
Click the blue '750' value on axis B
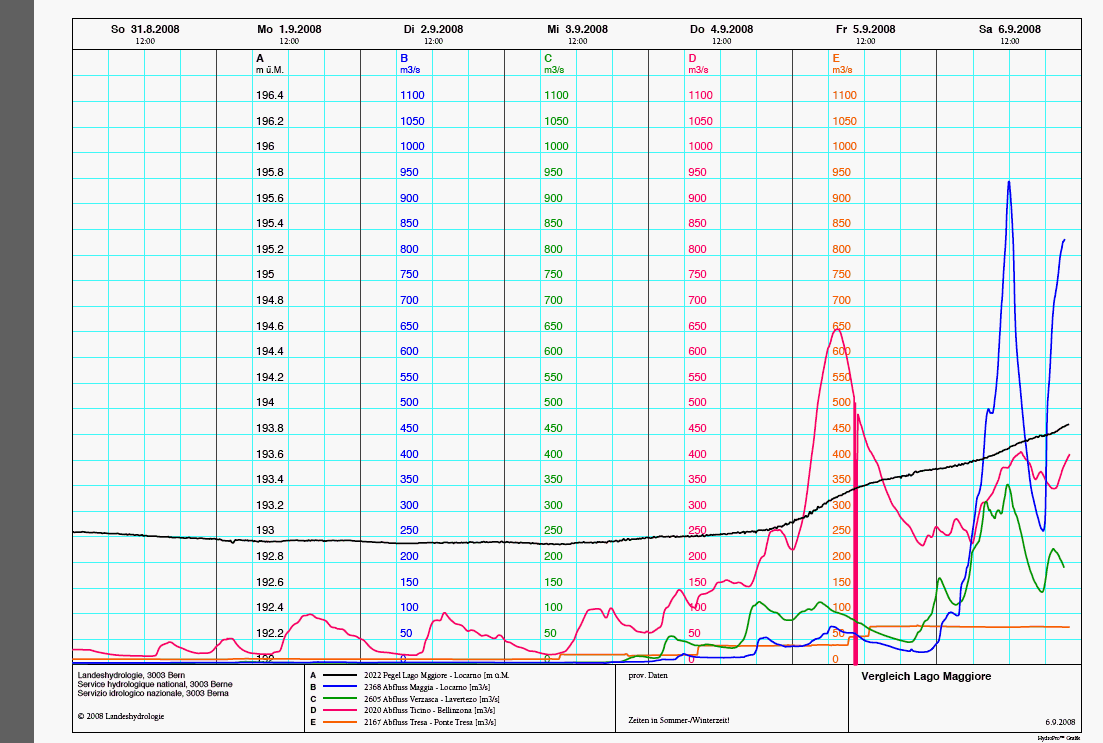[x=409, y=274]
